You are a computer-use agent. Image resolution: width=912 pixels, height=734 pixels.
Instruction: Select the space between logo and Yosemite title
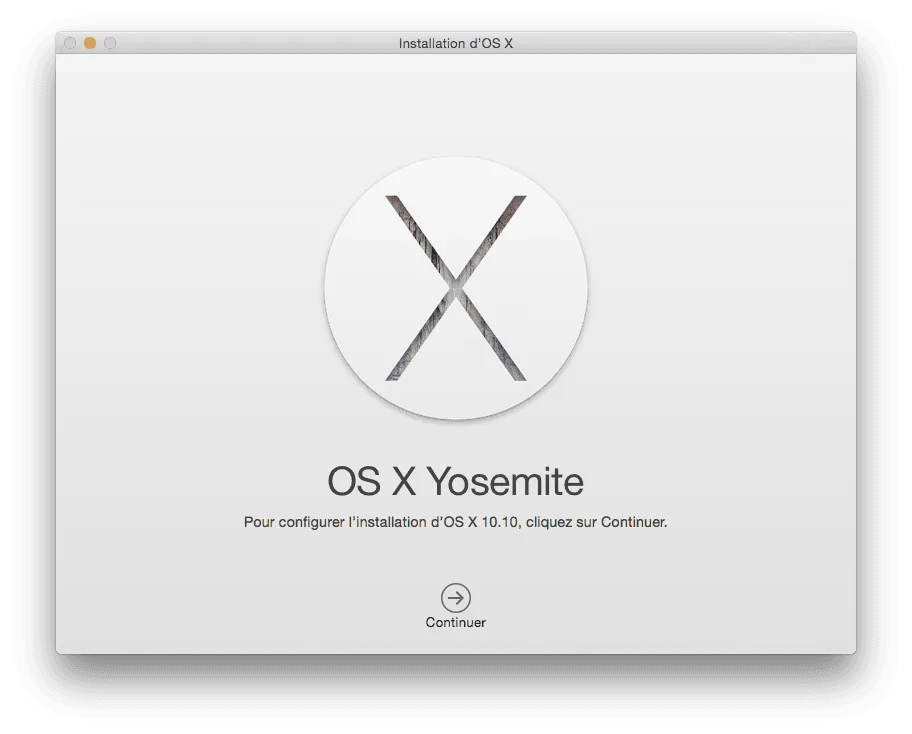(456, 438)
